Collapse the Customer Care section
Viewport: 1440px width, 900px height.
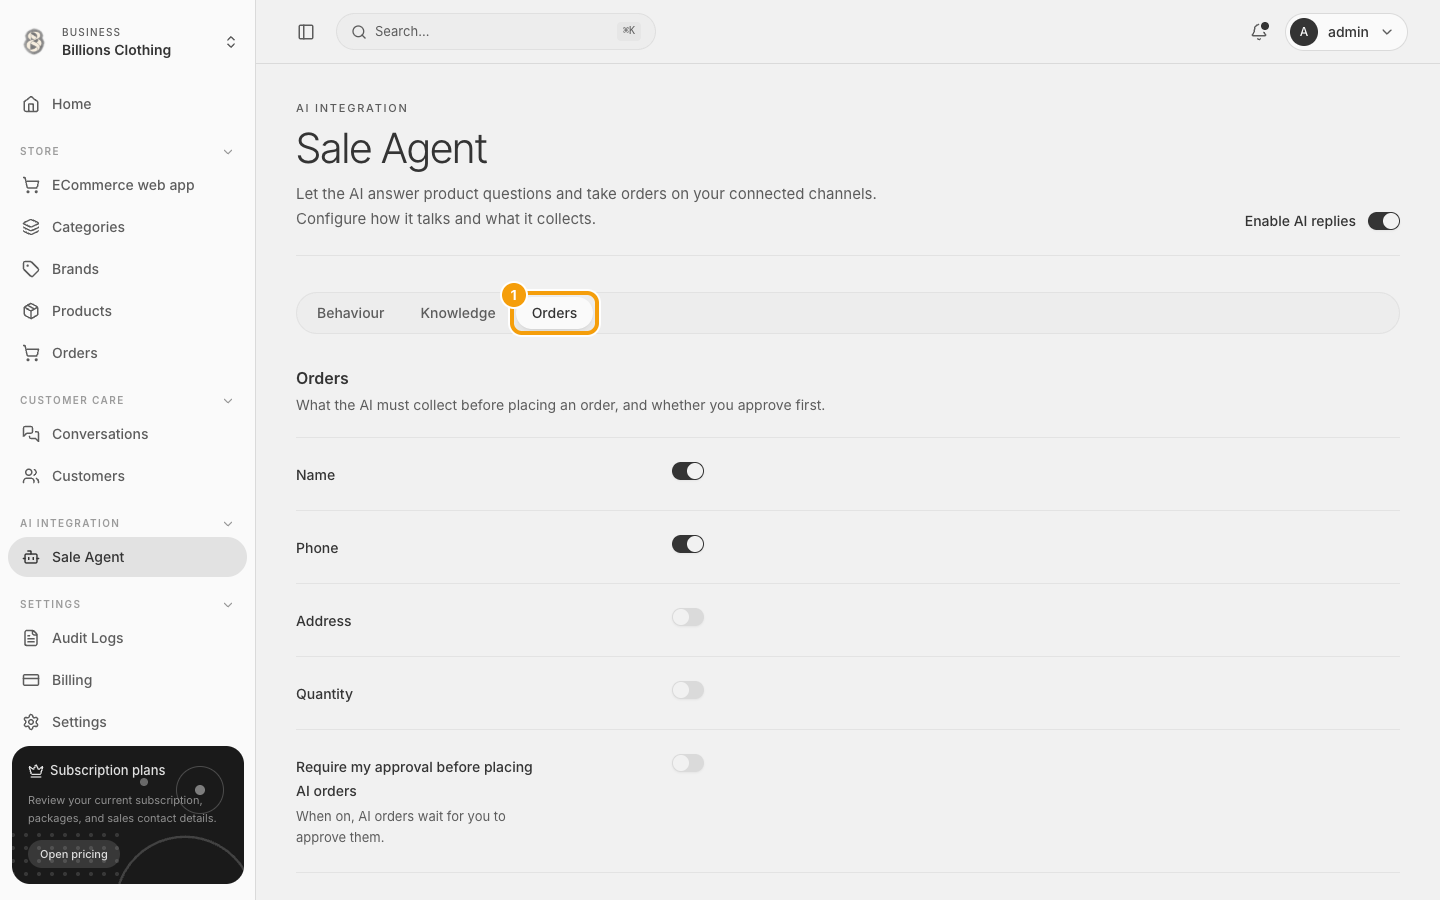(x=228, y=401)
